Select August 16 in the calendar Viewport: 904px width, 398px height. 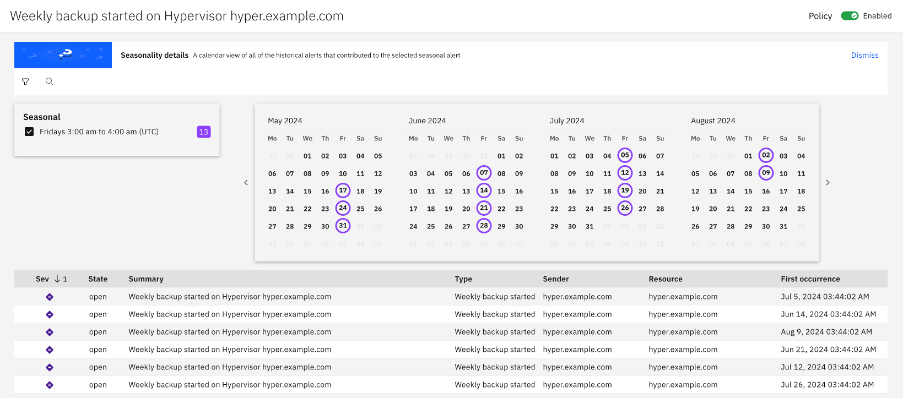point(766,191)
